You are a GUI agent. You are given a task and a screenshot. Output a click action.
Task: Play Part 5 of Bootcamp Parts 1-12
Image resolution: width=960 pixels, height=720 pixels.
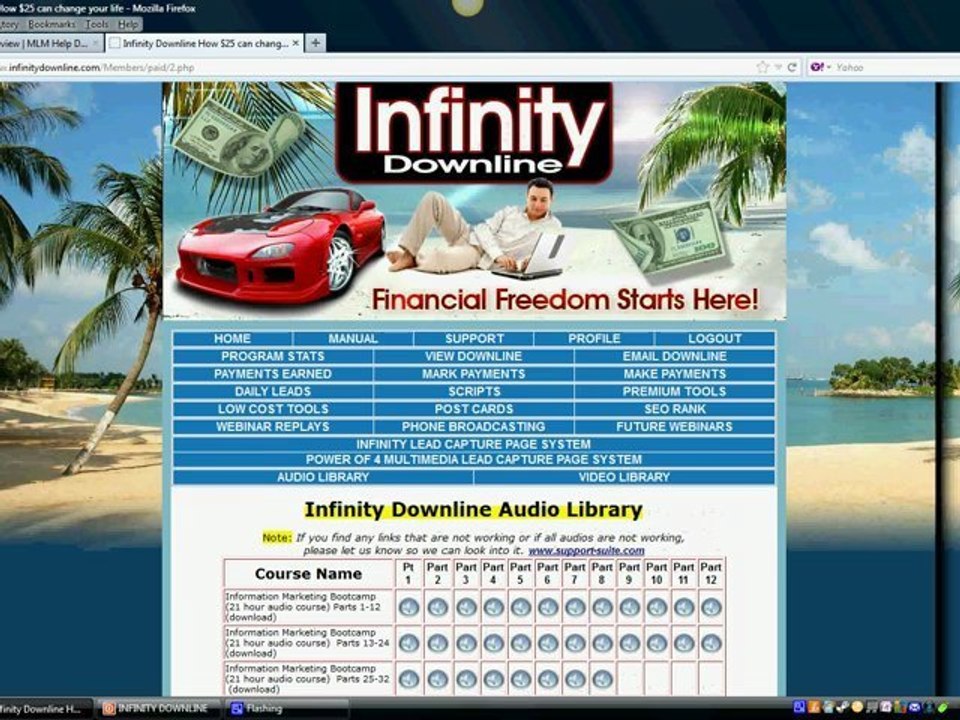520,607
